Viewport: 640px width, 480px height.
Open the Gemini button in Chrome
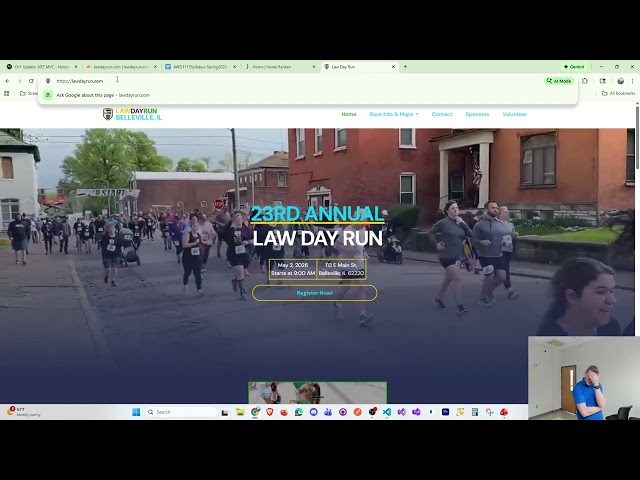coord(574,67)
